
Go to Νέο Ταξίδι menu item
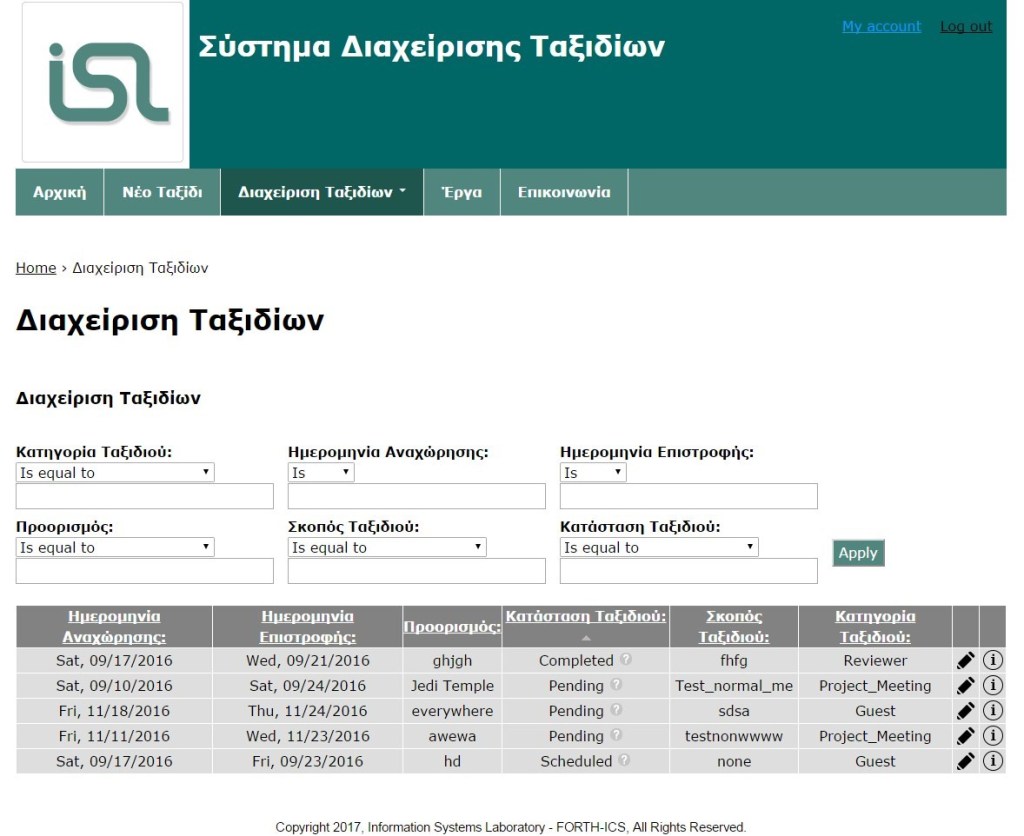click(x=162, y=192)
